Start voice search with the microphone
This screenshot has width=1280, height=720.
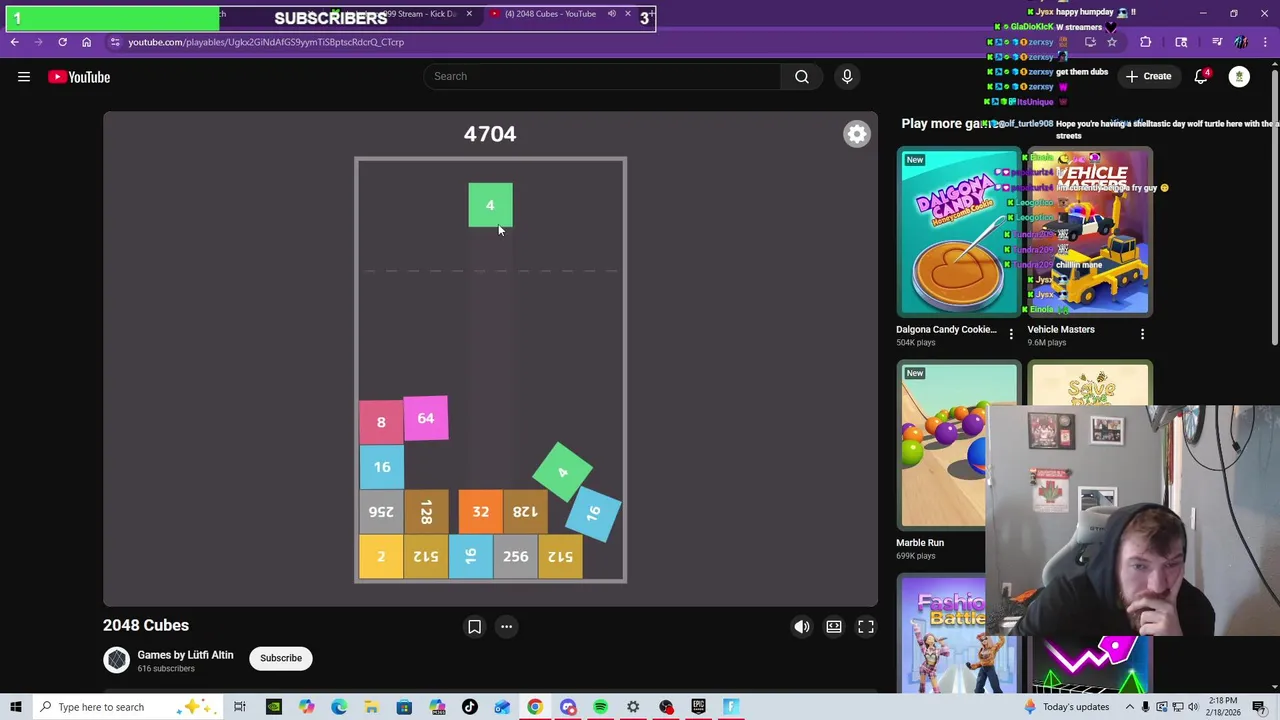click(847, 76)
